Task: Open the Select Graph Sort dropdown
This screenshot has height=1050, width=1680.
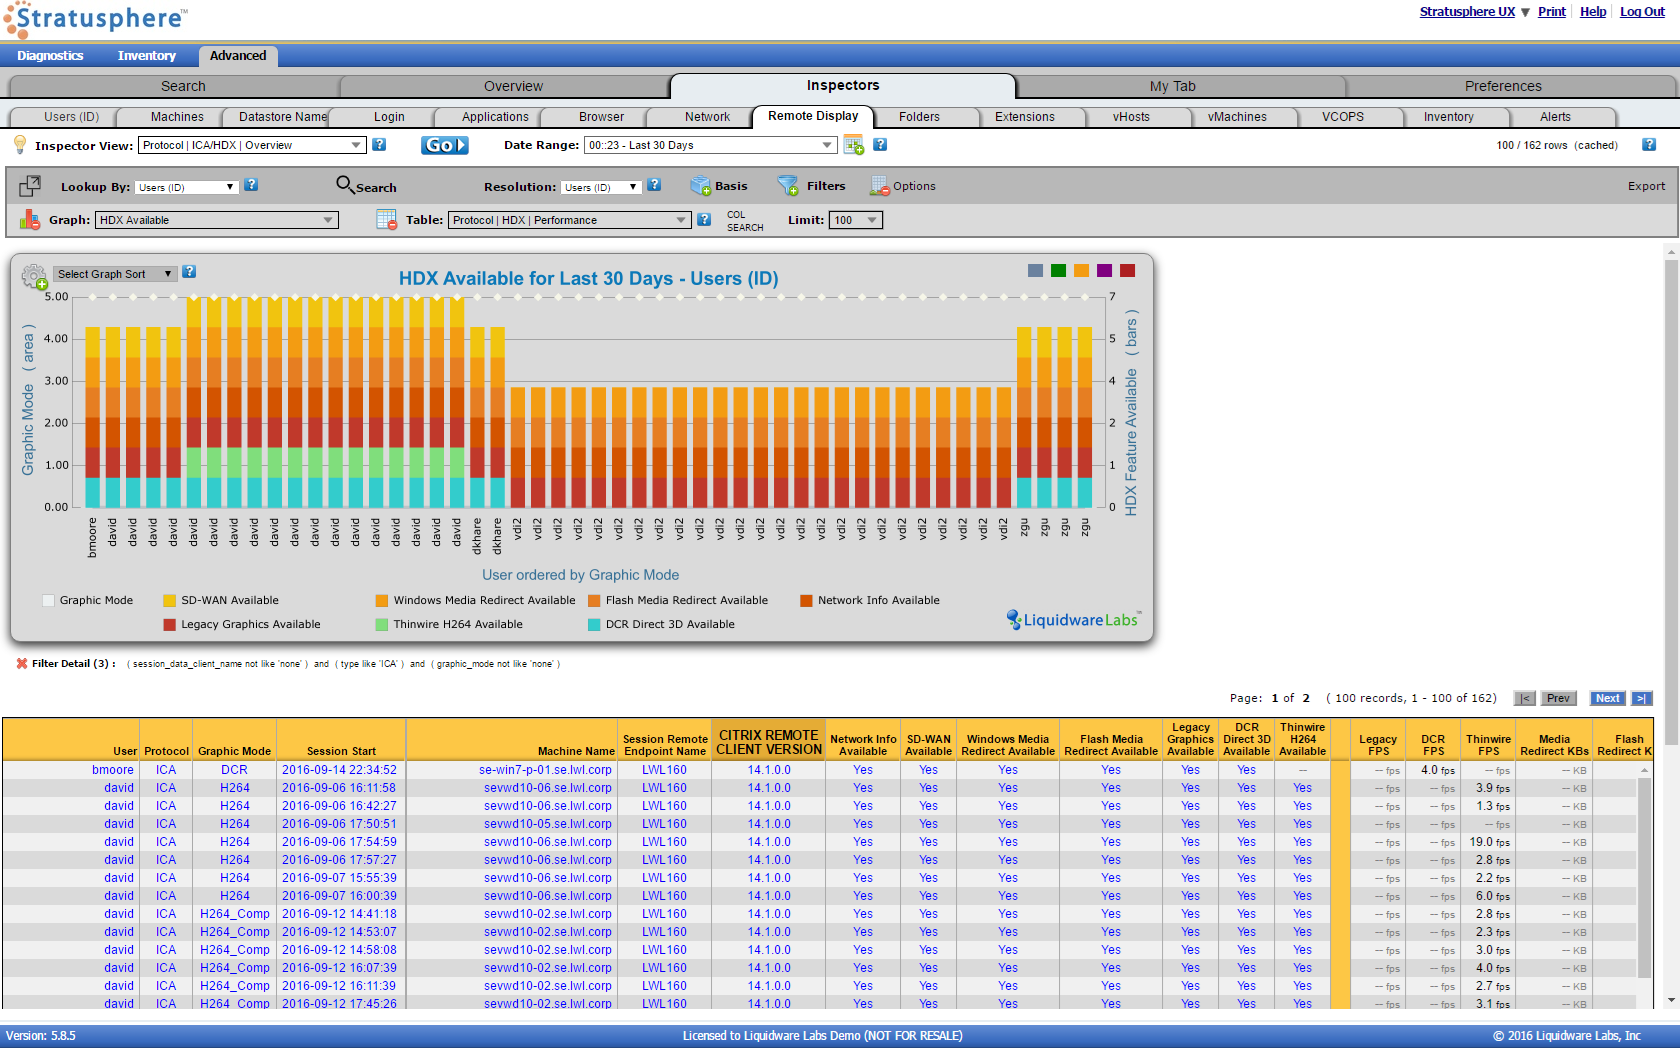Action: point(115,274)
